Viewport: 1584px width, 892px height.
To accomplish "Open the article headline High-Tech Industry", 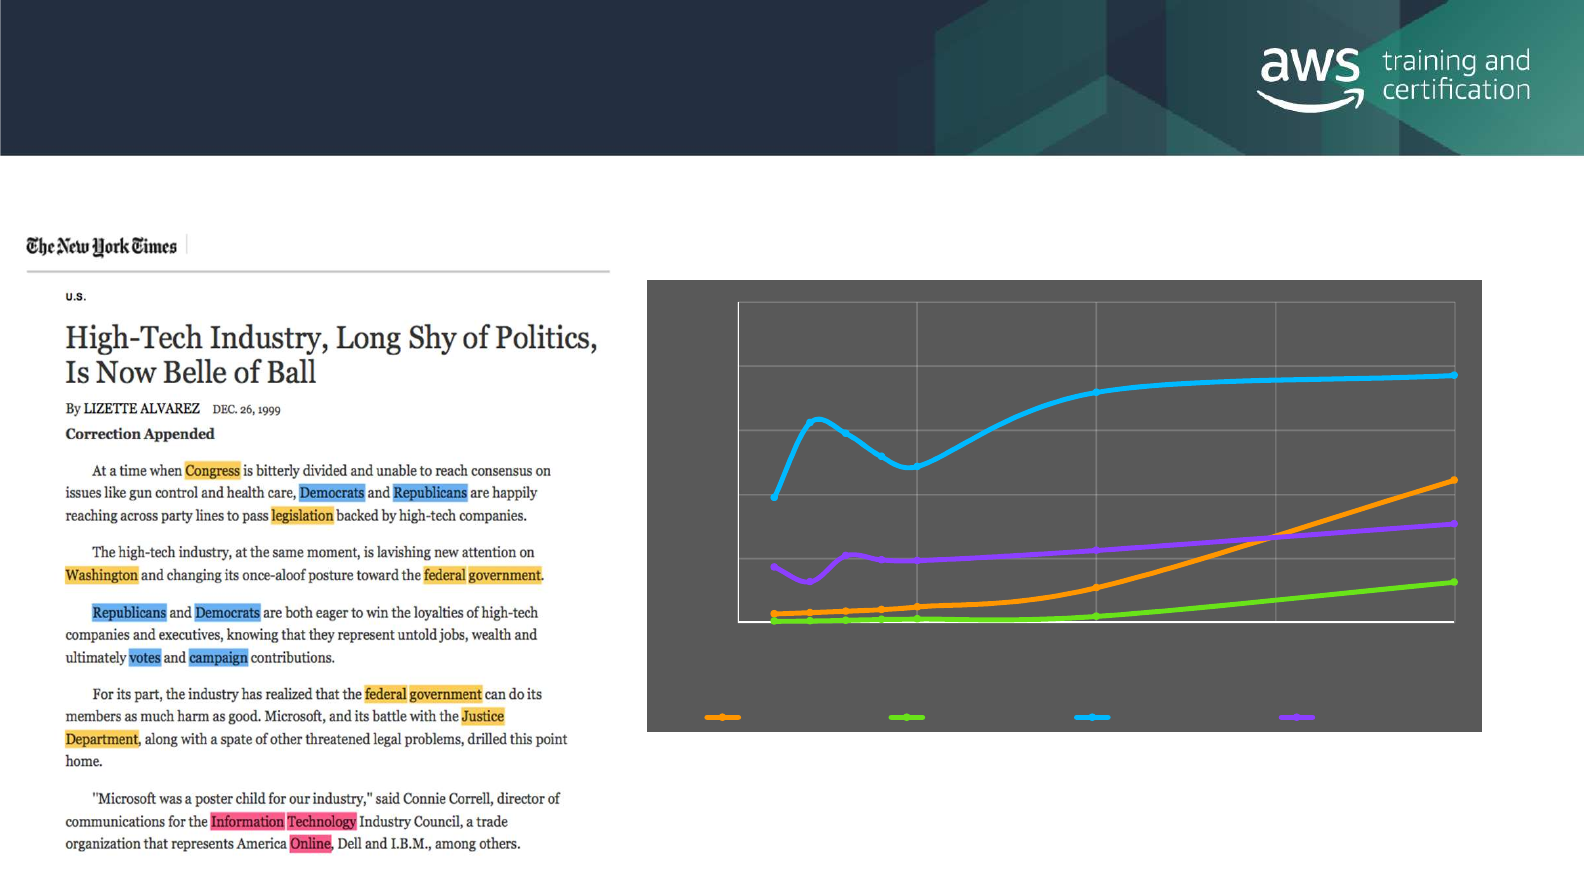I will click(x=331, y=355).
